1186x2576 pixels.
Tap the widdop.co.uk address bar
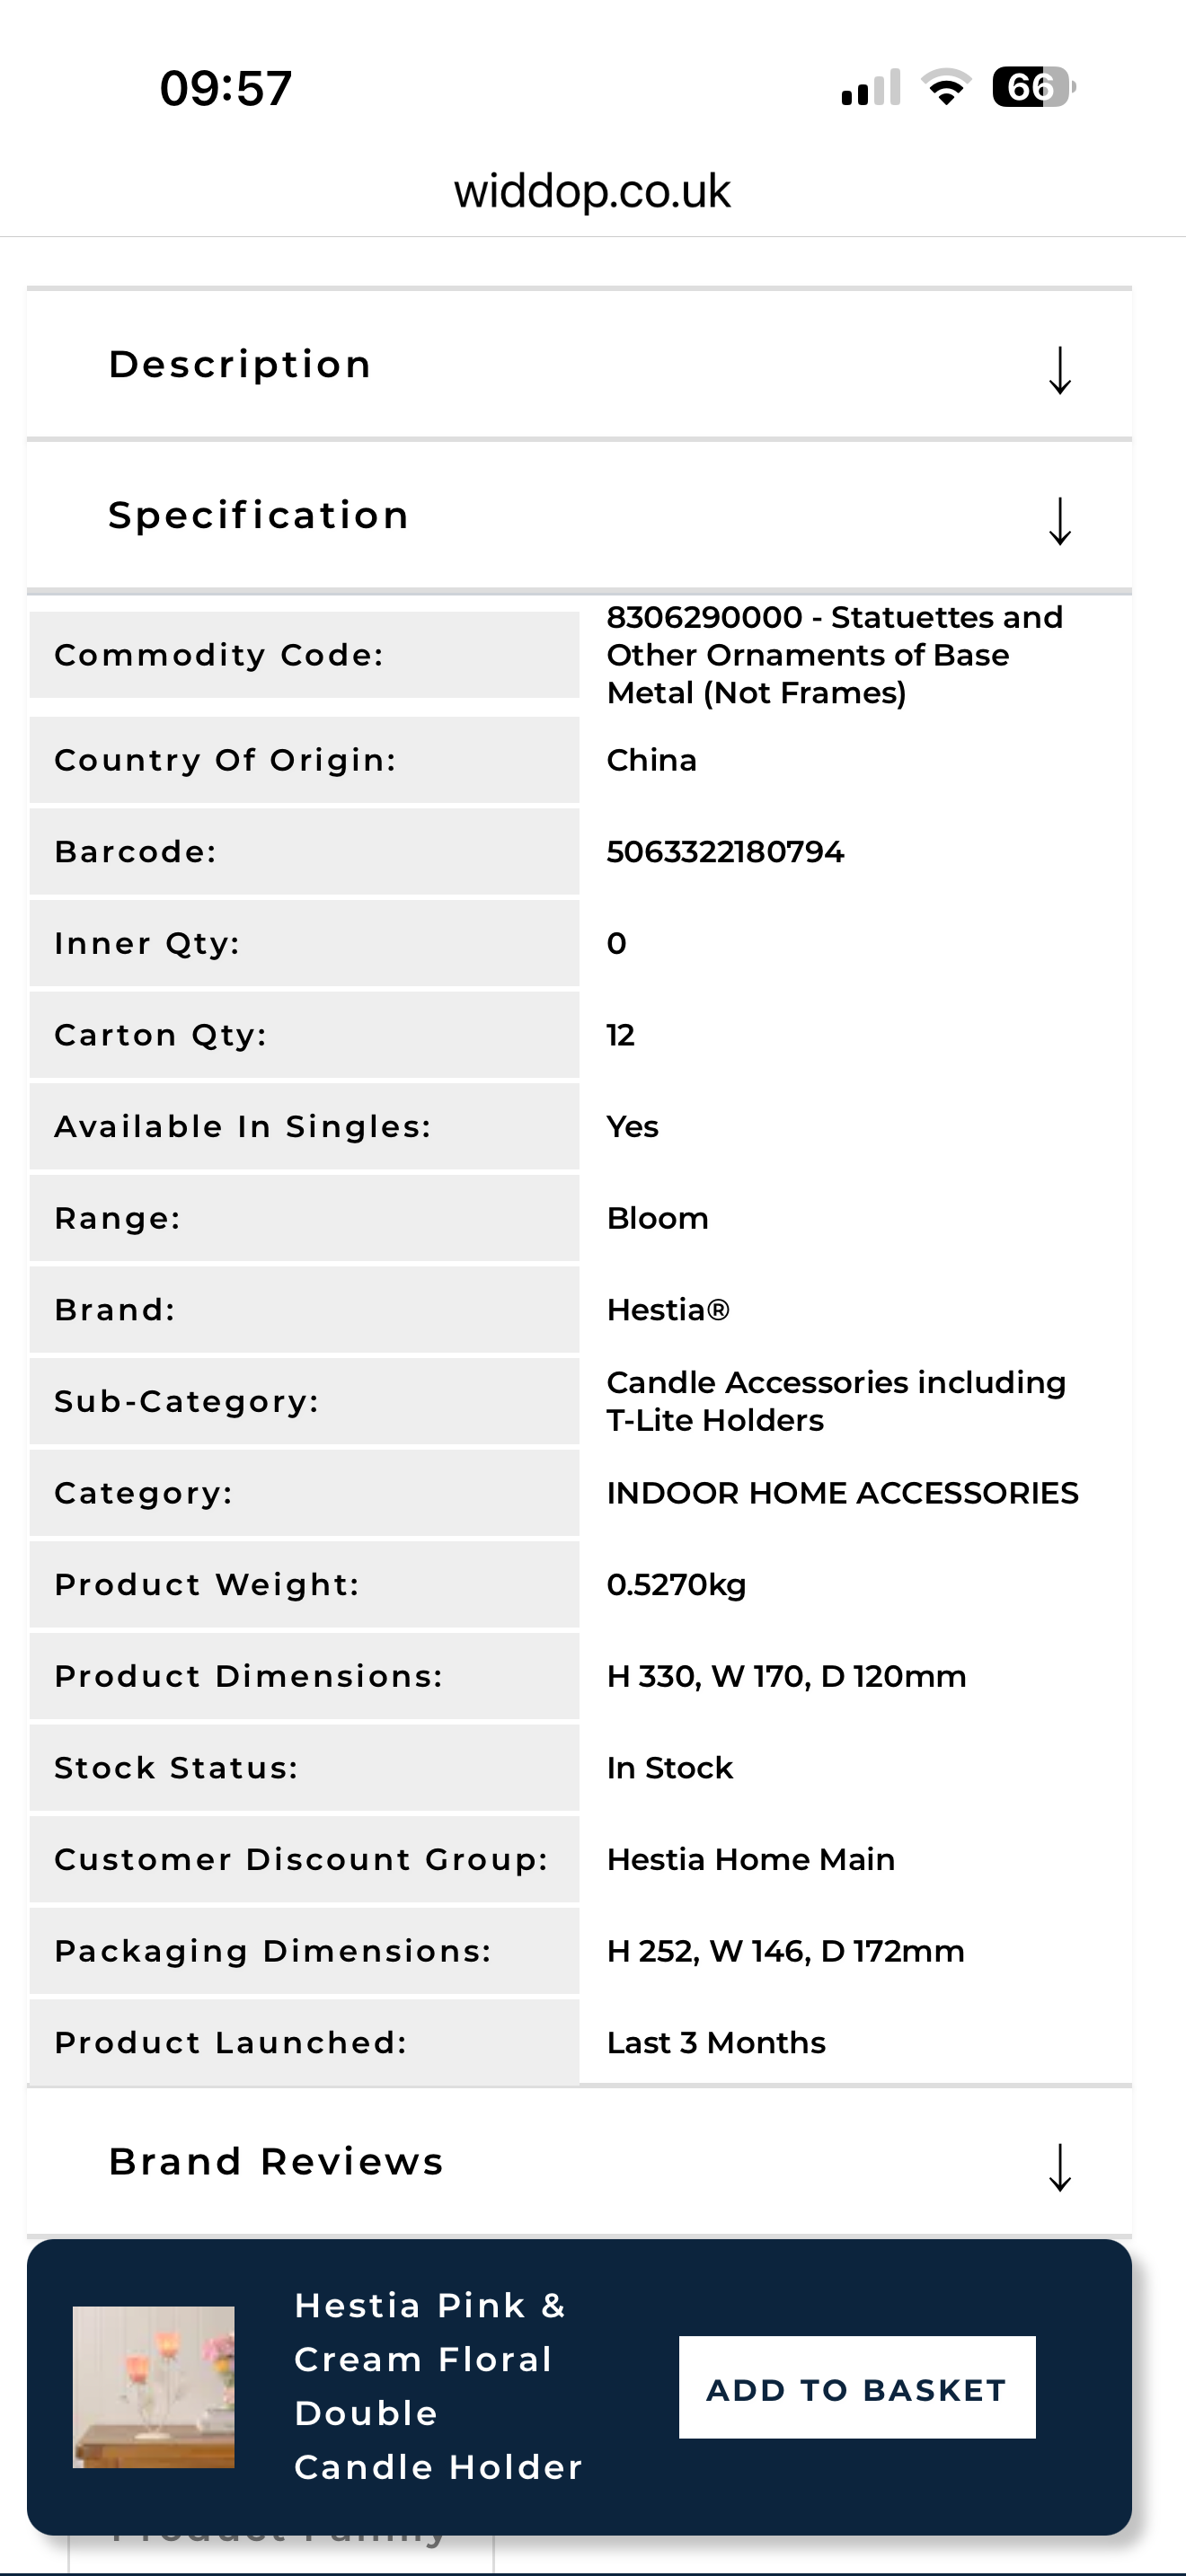pos(592,191)
